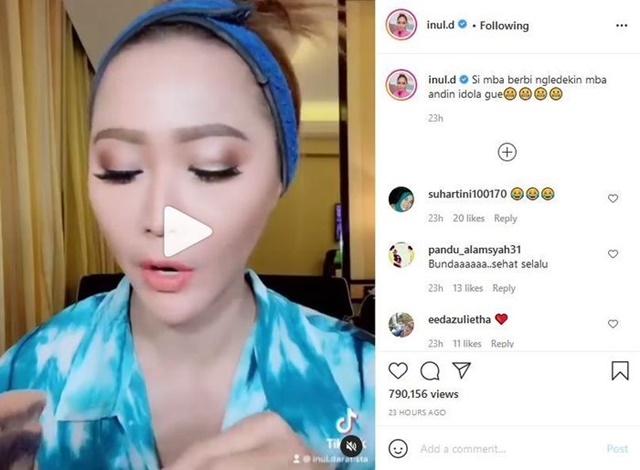Open inul.d profile picture in the header
Image resolution: width=640 pixels, height=470 pixels.
tap(401, 24)
